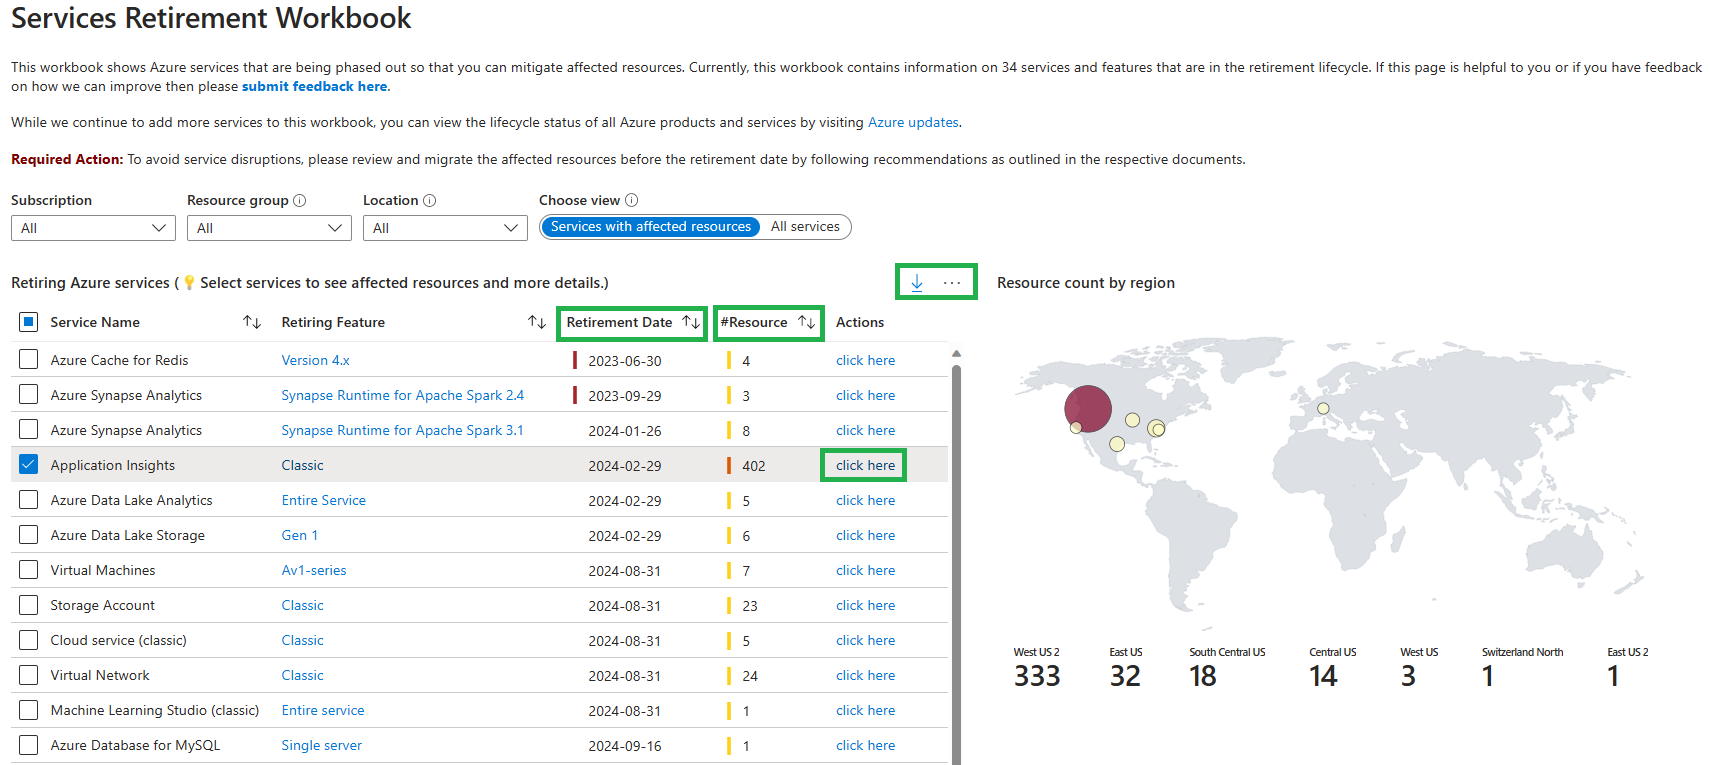This screenshot has width=1710, height=765.
Task: Click the West US 2 count 333
Action: click(x=1037, y=676)
